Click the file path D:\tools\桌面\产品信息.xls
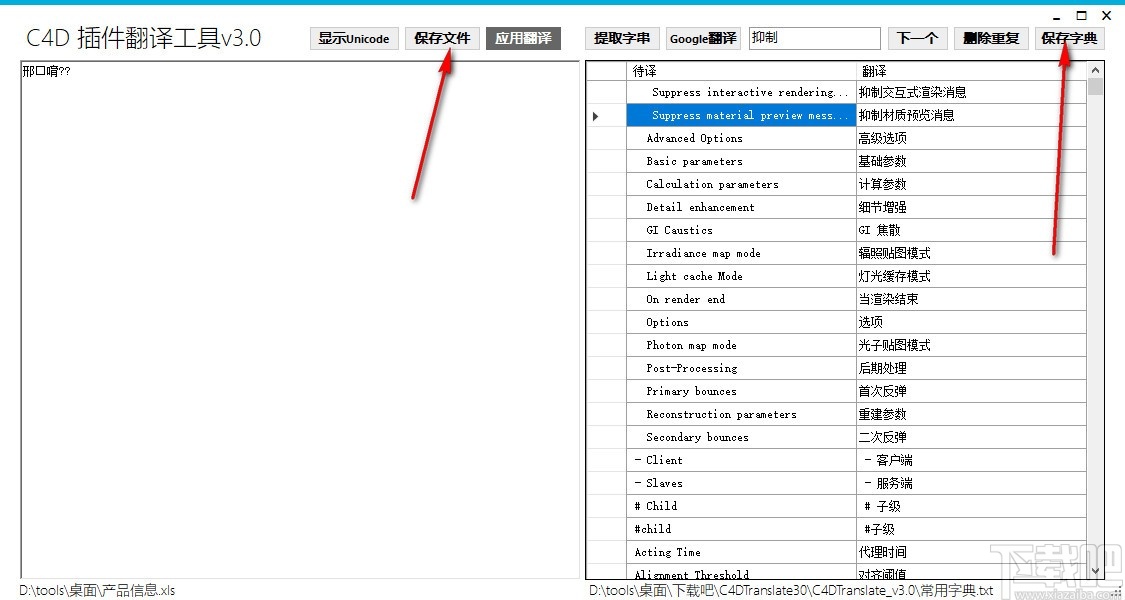1125x600 pixels. tap(97, 591)
